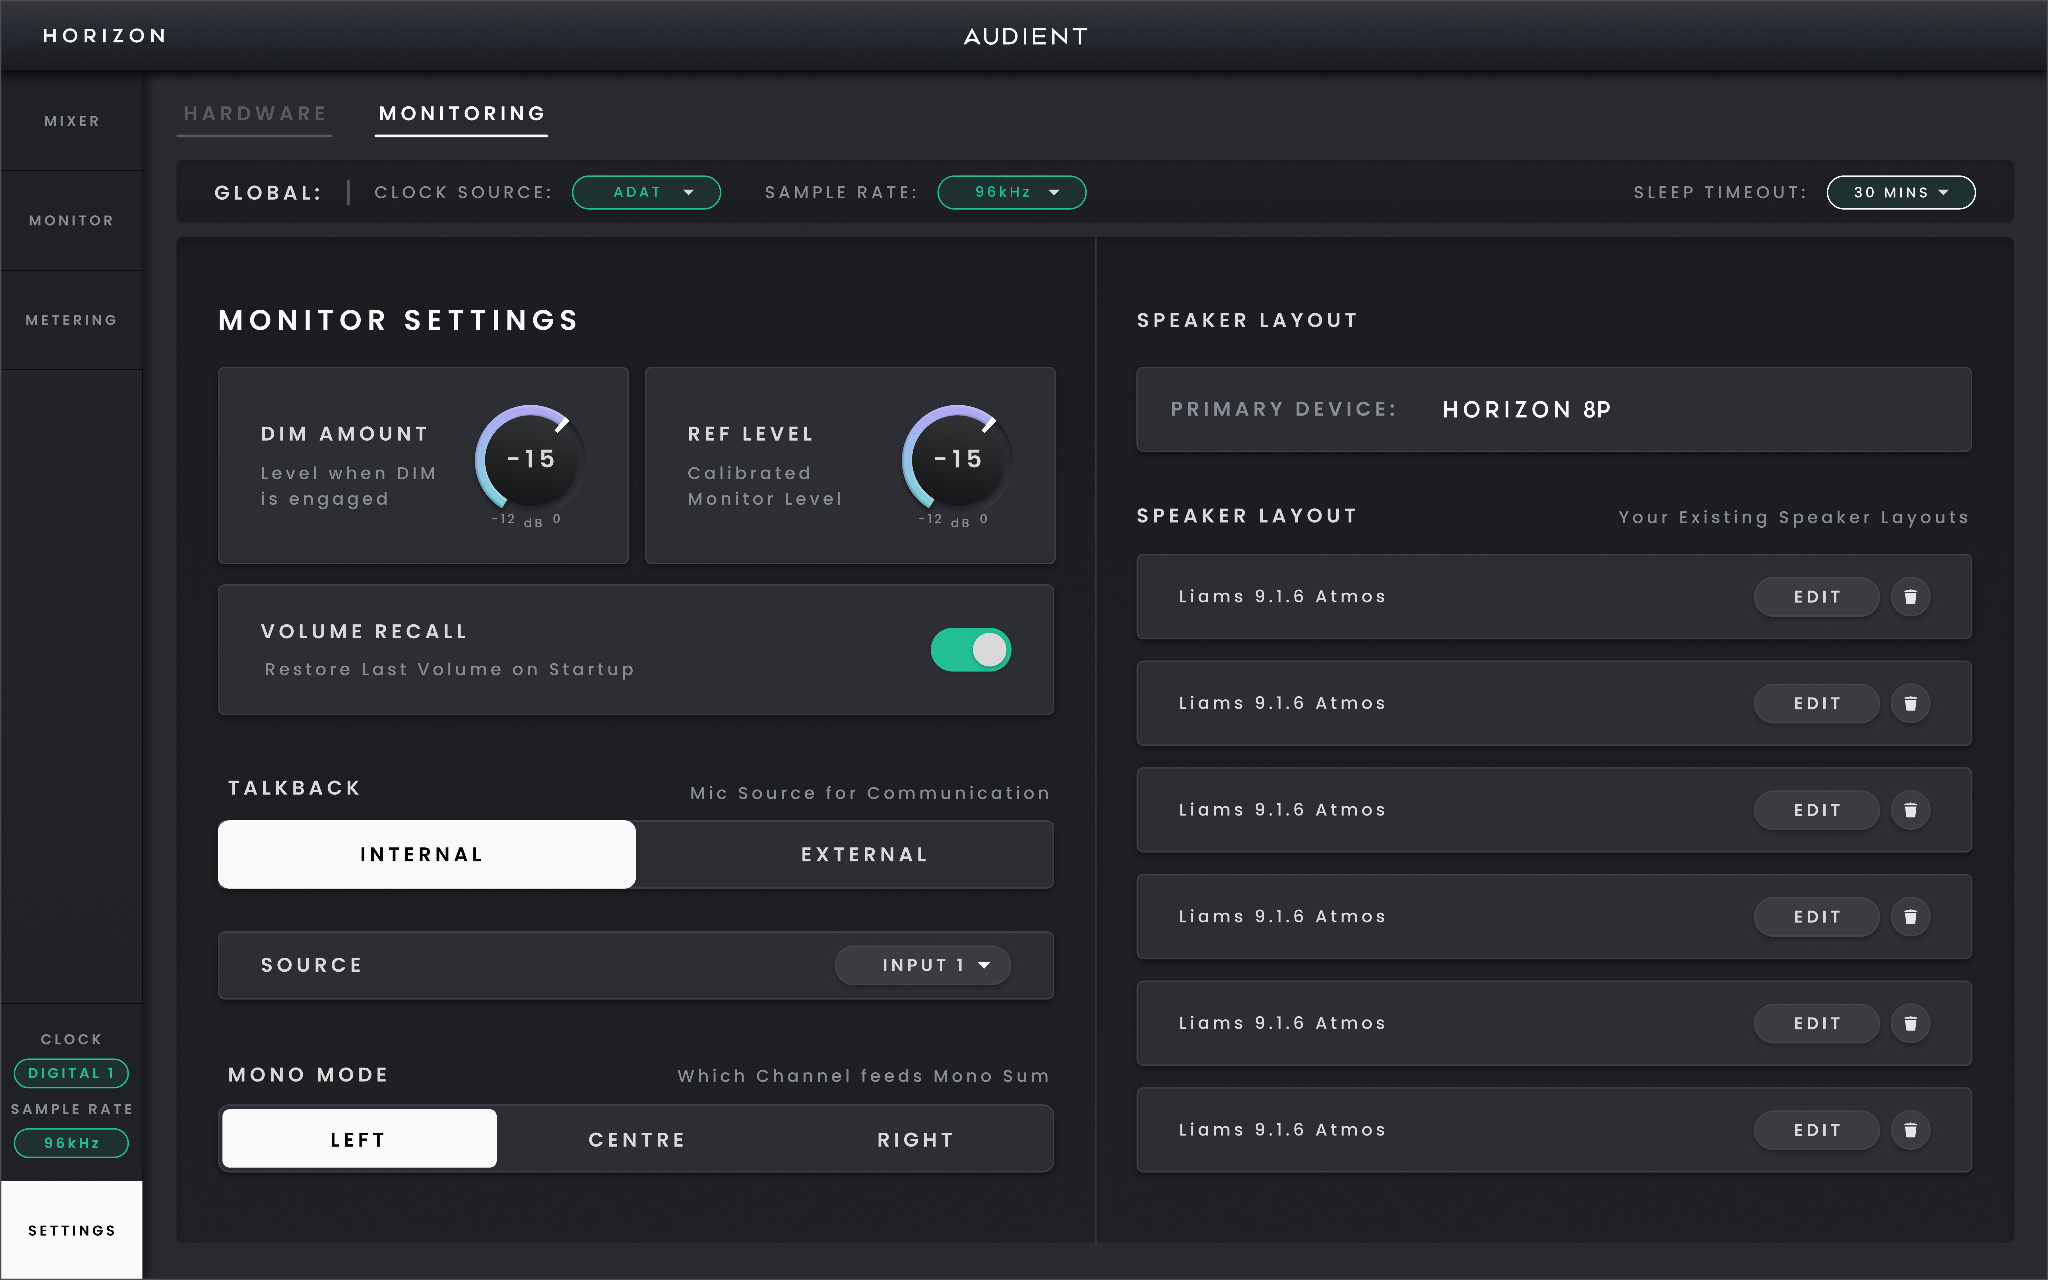Open the talkback Source INPUT 1 dropdown

click(923, 965)
